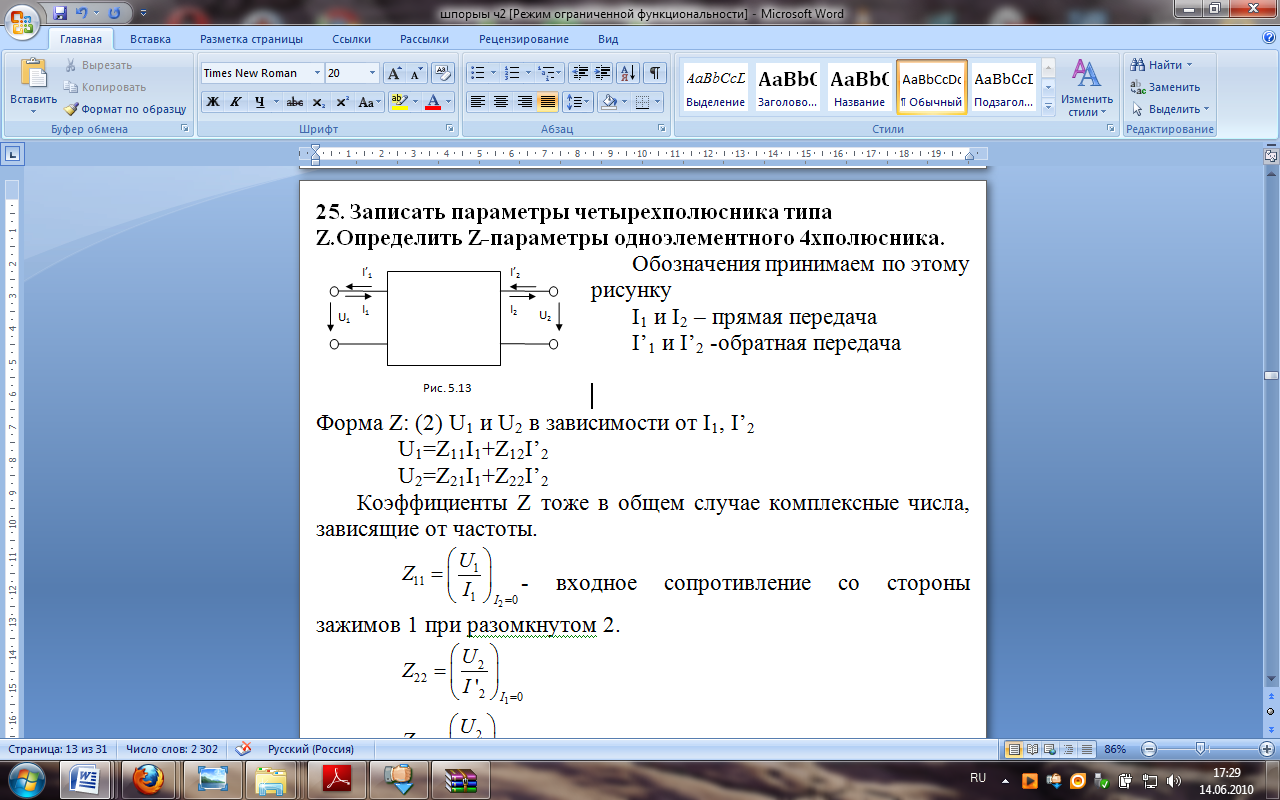Image resolution: width=1280 pixels, height=800 pixels.
Task: Open the Paragraph (Абзац) dialog launcher
Action: 662,129
